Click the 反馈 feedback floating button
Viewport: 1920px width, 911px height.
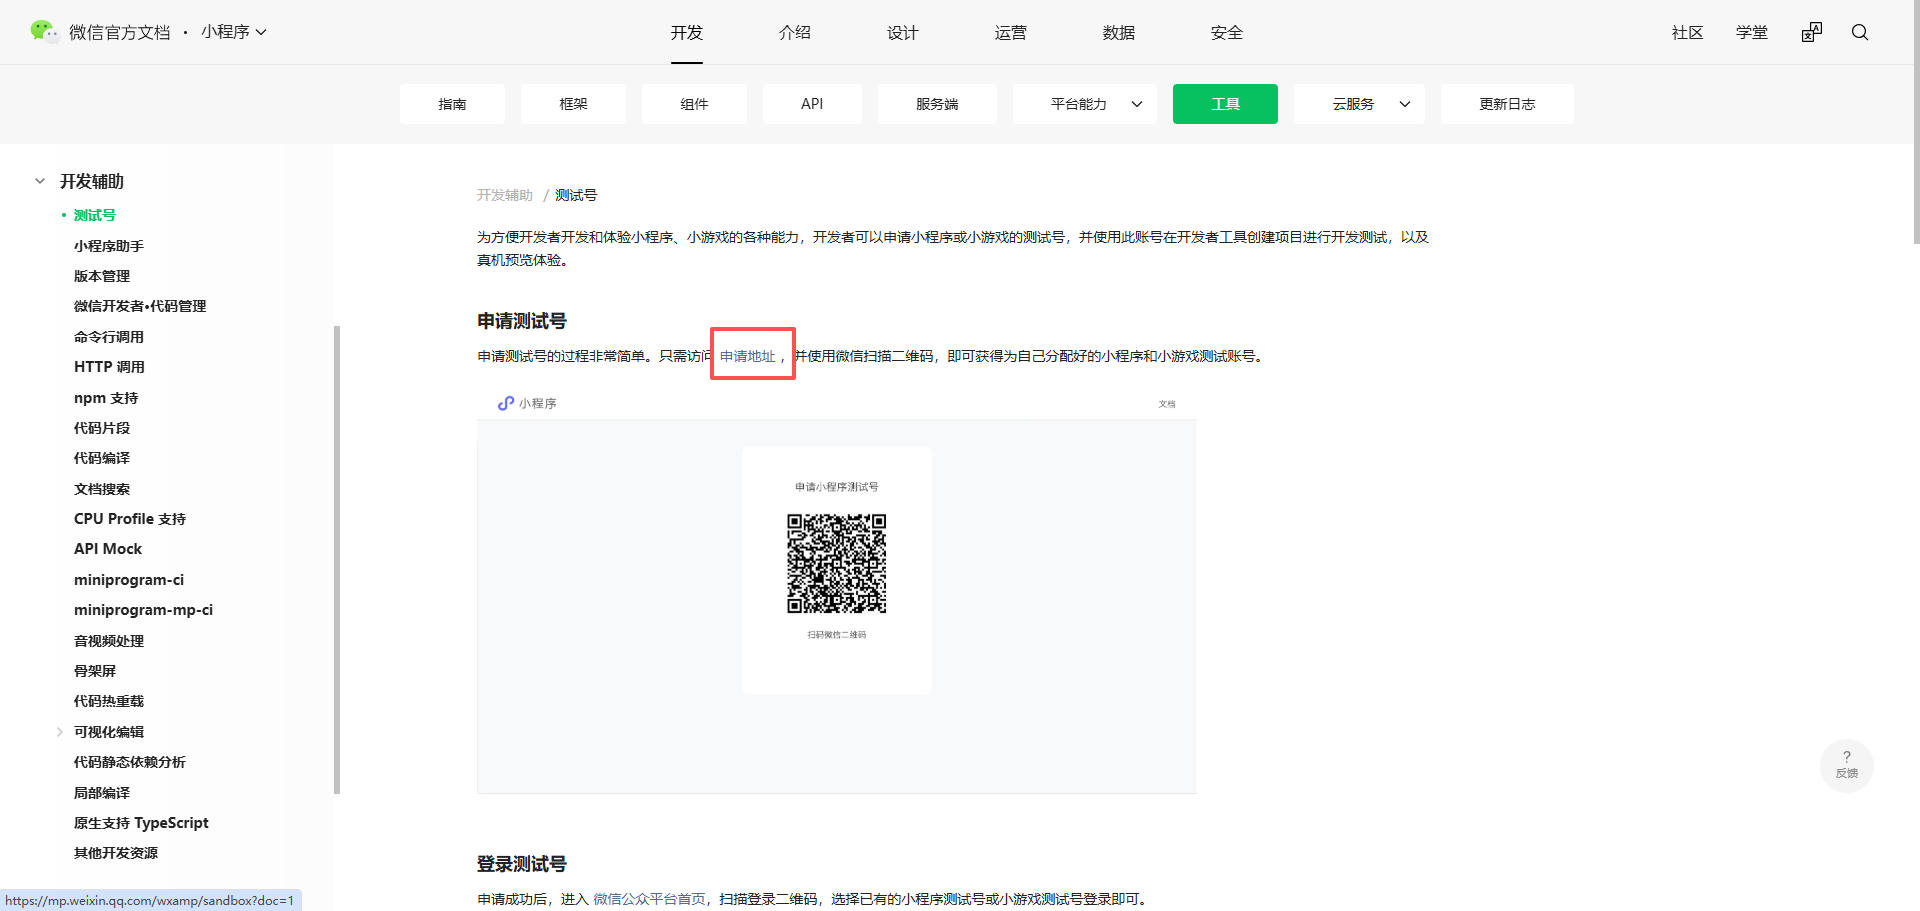click(1847, 765)
